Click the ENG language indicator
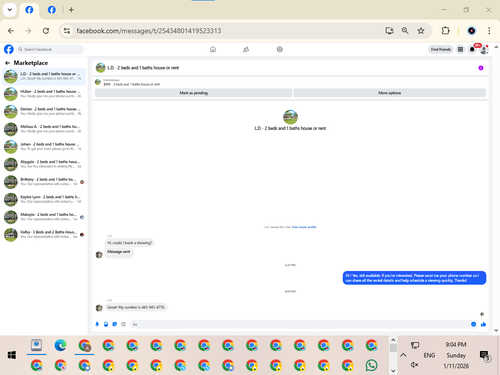Viewport: 500px width, 375px height. (429, 355)
